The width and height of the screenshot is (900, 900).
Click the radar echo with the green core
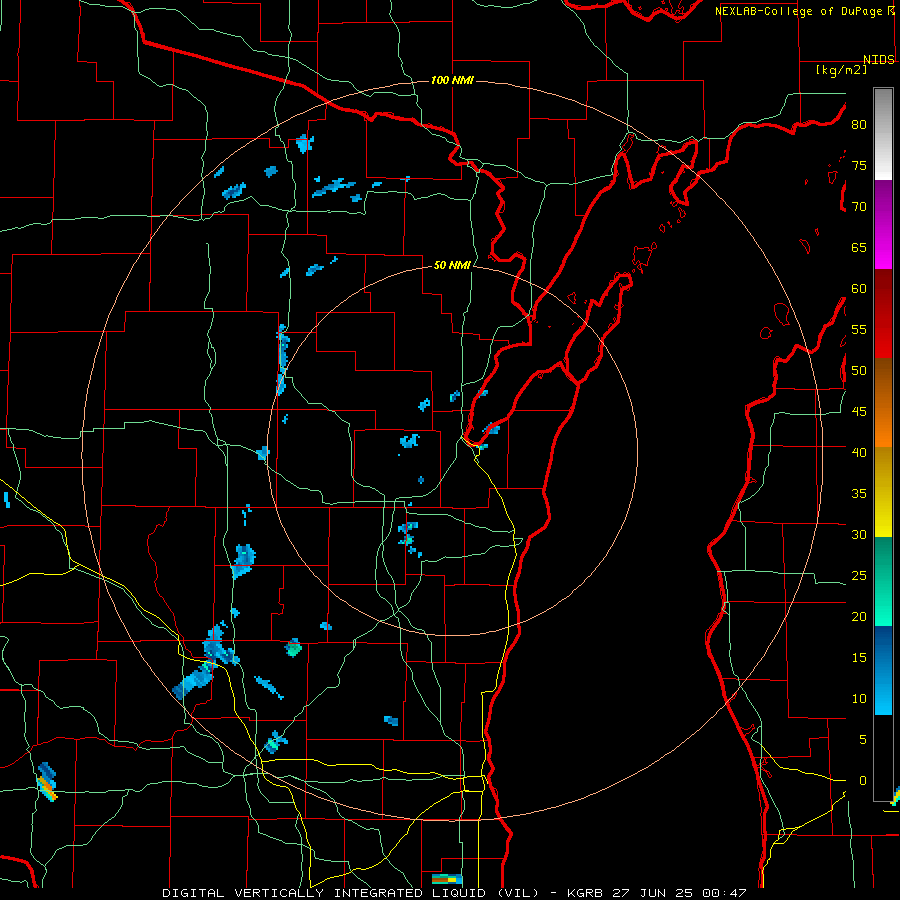(293, 648)
